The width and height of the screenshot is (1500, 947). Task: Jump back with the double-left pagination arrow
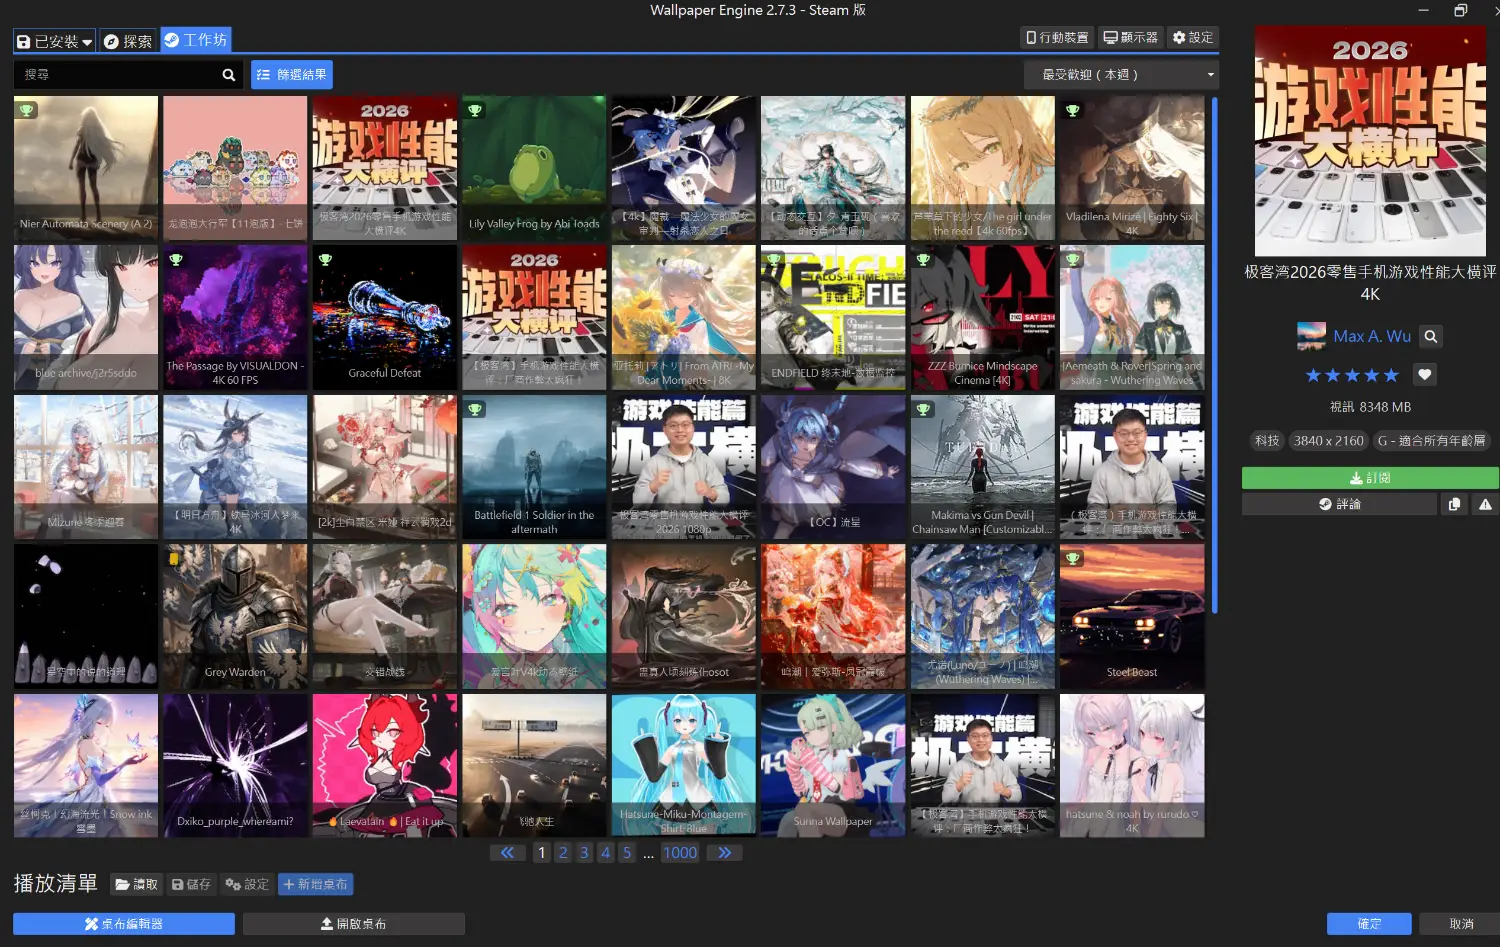[507, 853]
